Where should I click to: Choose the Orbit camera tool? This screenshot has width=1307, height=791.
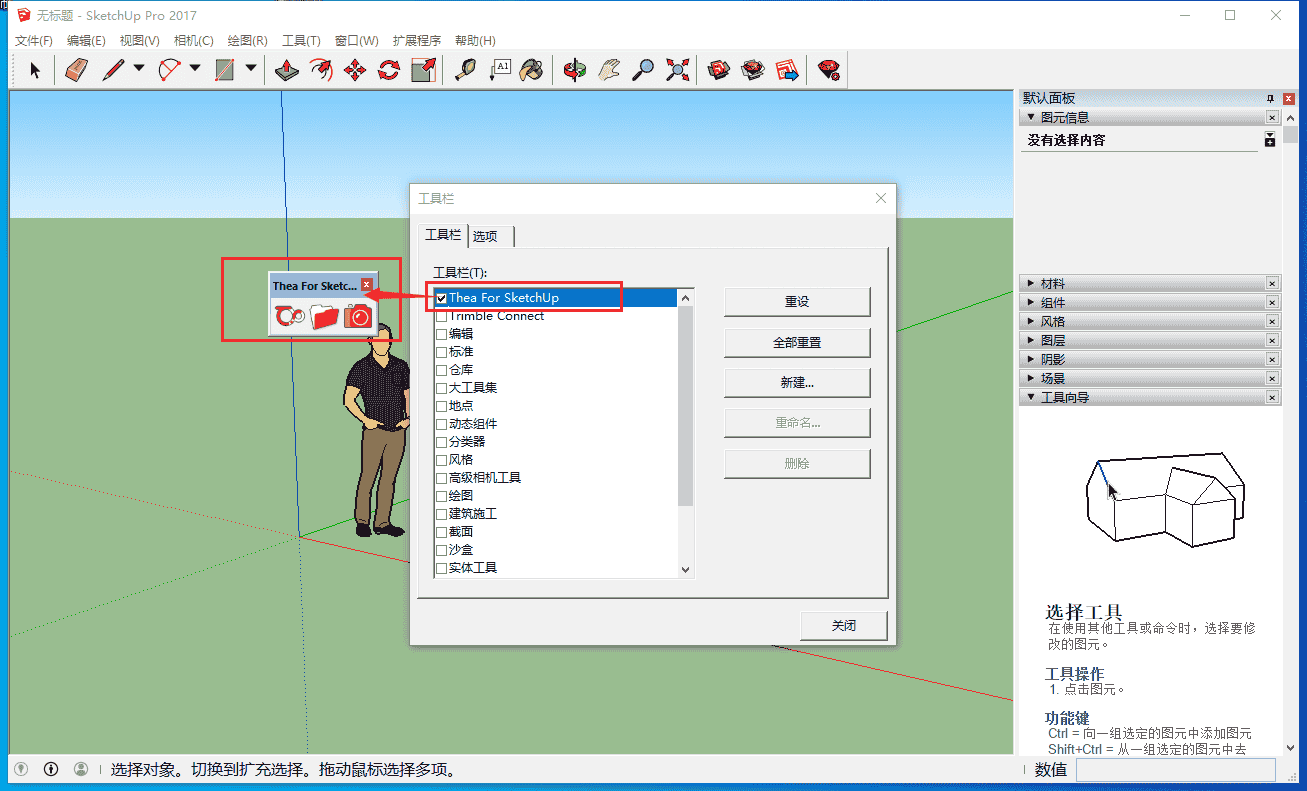[574, 70]
